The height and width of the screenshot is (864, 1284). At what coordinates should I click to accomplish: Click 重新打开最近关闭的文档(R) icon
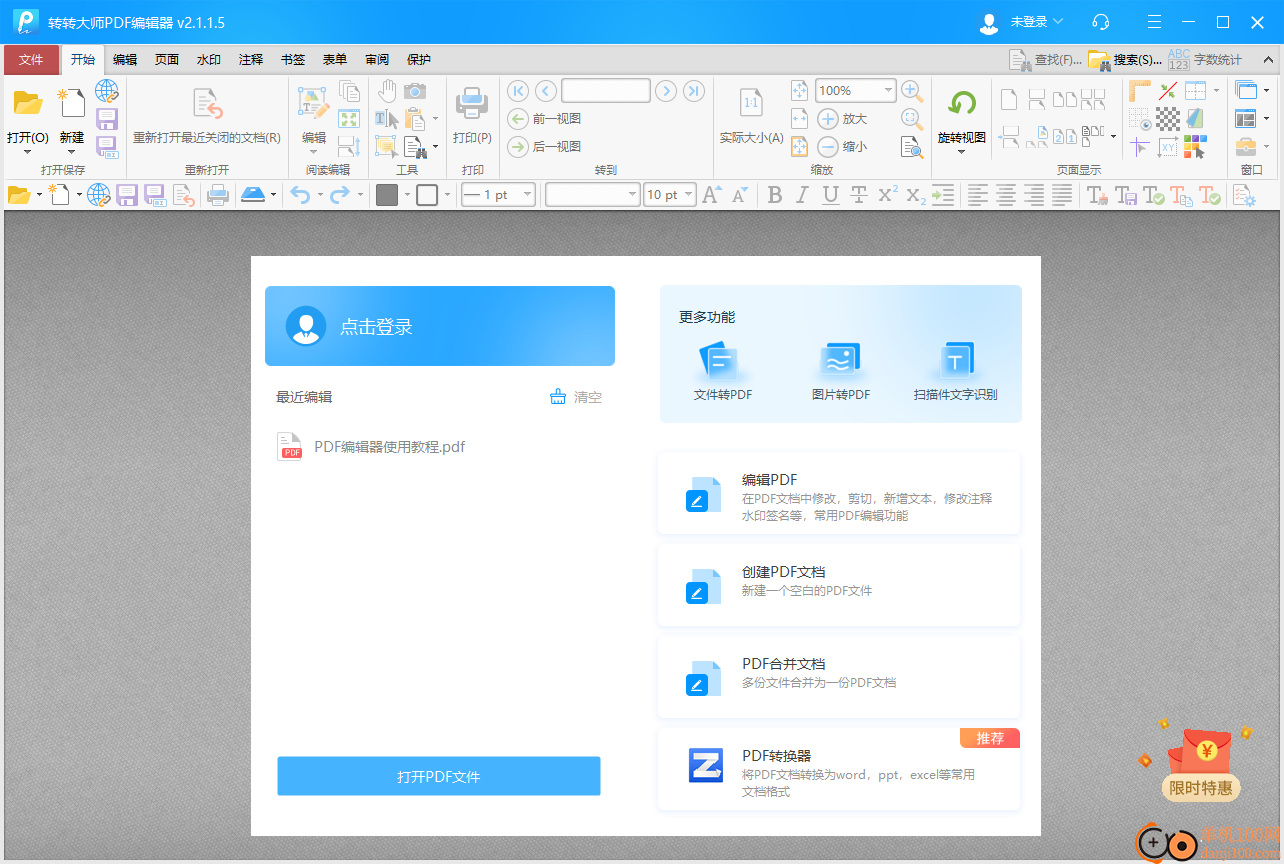(x=207, y=105)
